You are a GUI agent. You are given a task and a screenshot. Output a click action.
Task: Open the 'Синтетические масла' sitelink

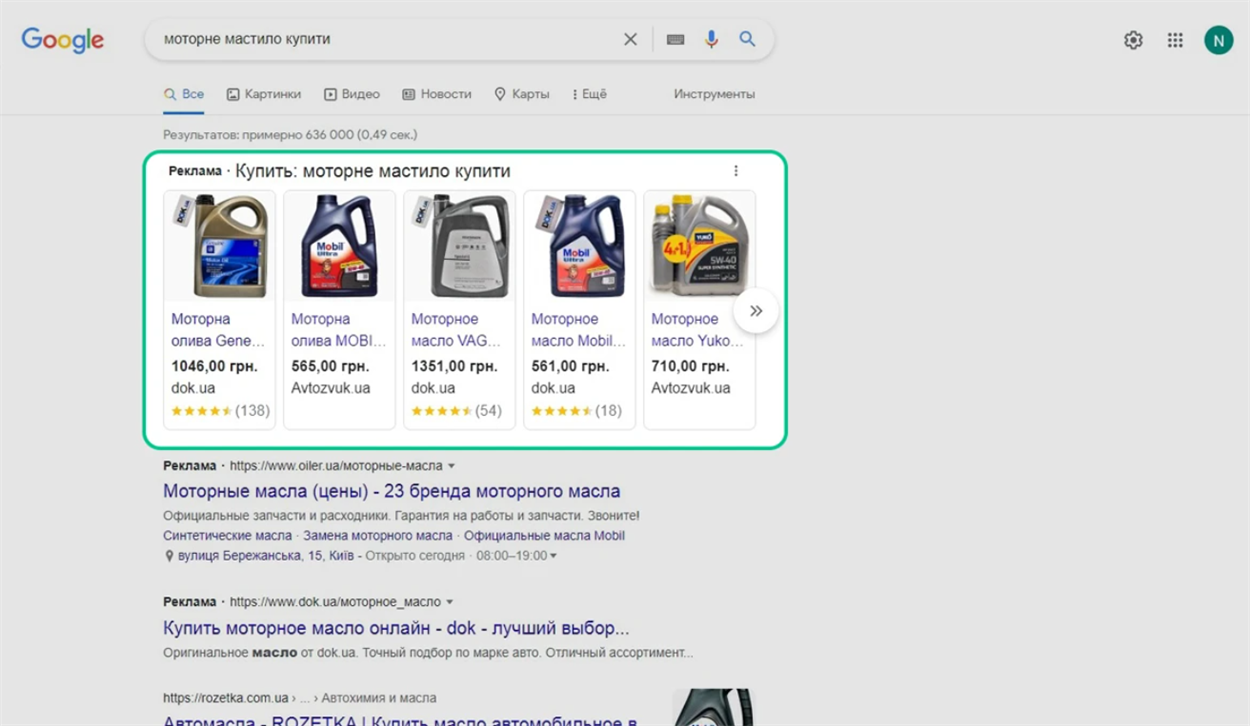pyautogui.click(x=228, y=536)
